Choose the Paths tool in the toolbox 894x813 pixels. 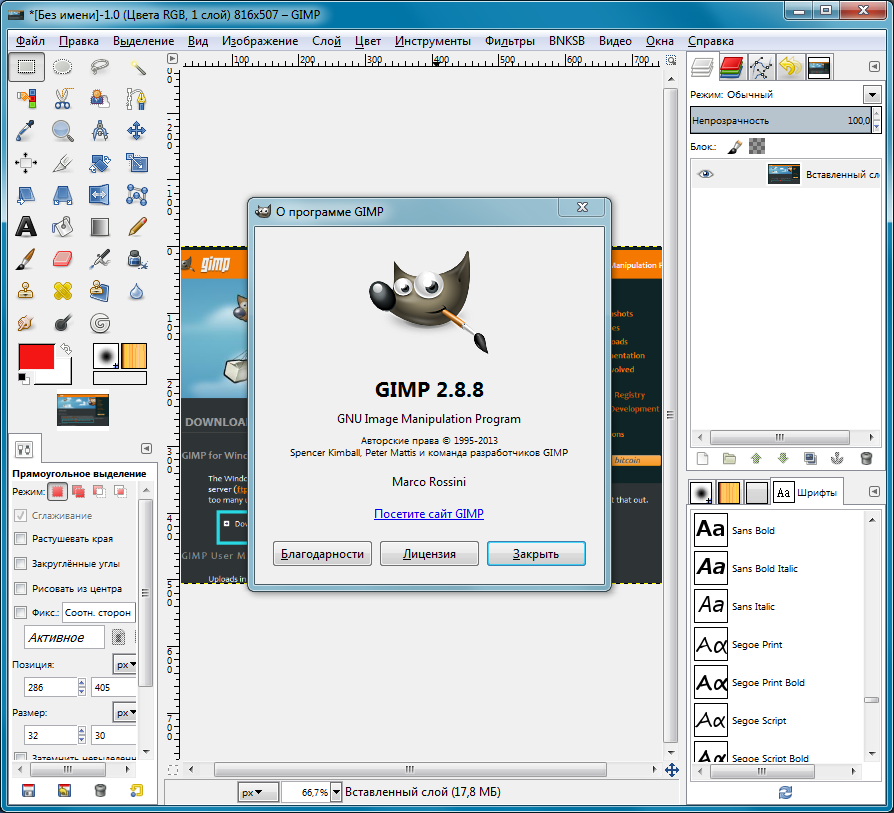(137, 99)
